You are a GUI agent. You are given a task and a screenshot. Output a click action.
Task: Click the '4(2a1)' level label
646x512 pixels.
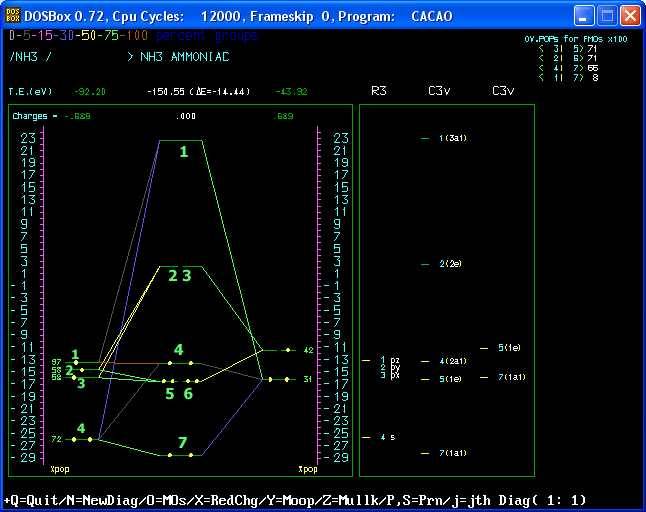(x=453, y=361)
